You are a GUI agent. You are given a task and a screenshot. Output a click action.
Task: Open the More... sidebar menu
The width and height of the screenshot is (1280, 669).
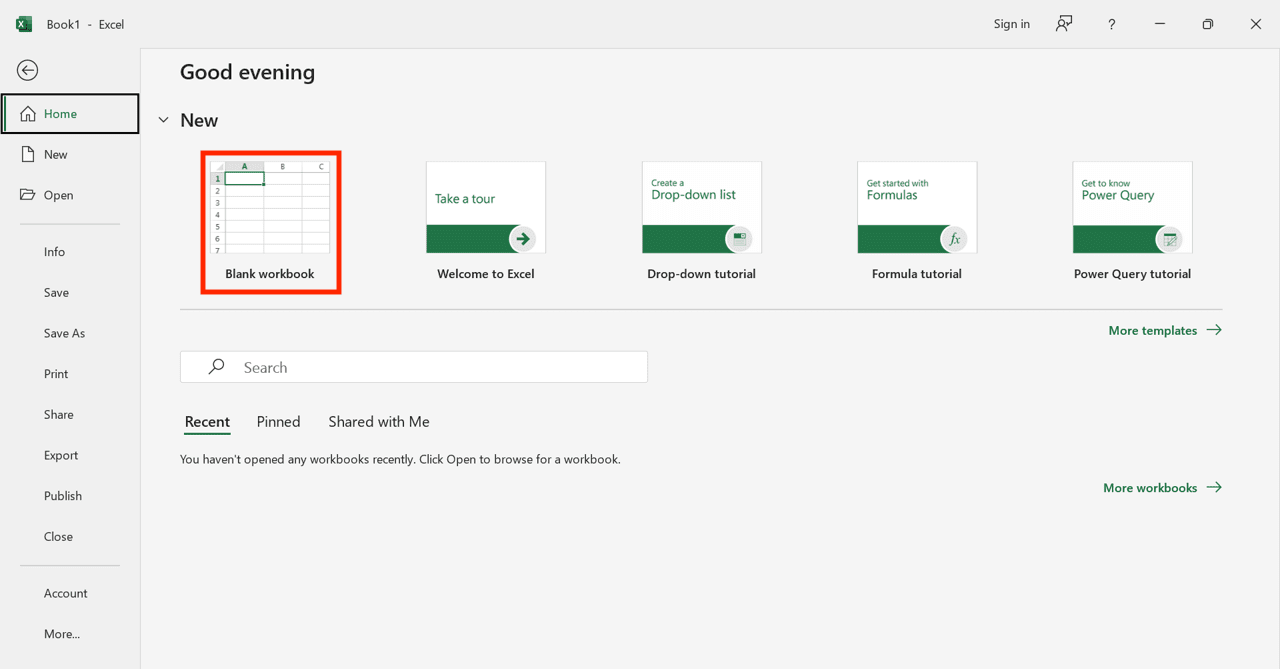click(x=62, y=634)
